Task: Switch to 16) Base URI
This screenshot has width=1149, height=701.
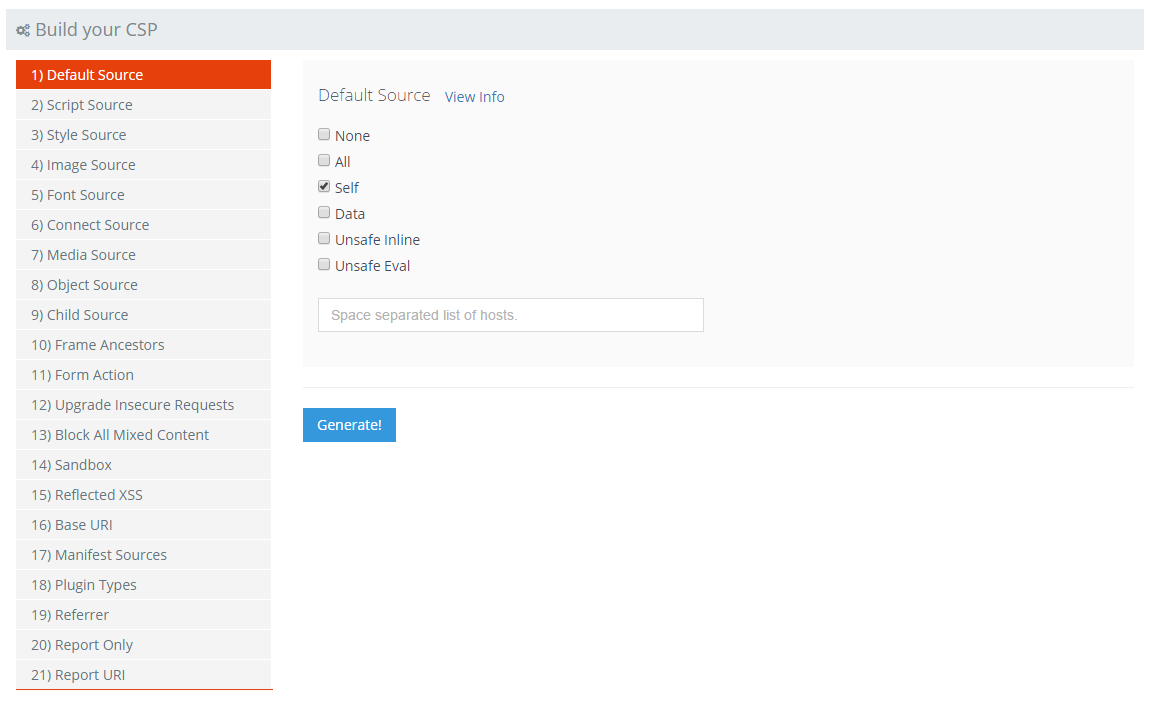Action: coord(144,525)
